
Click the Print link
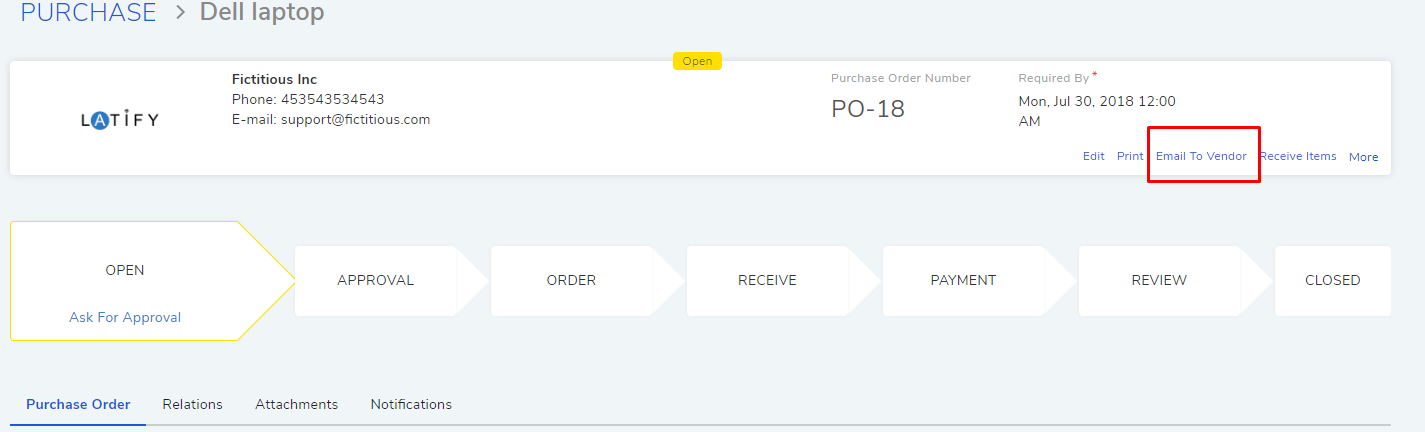pos(1130,156)
